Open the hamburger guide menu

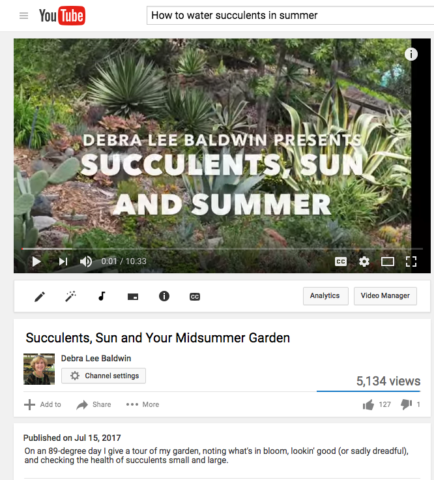point(24,16)
